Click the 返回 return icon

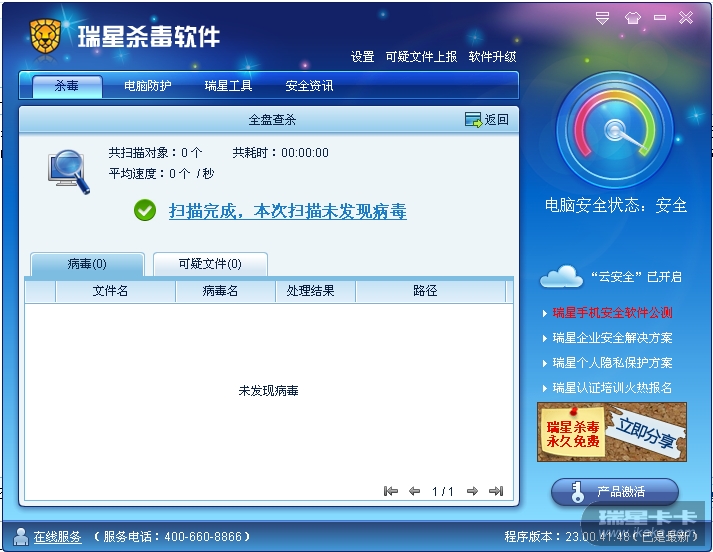[x=473, y=120]
